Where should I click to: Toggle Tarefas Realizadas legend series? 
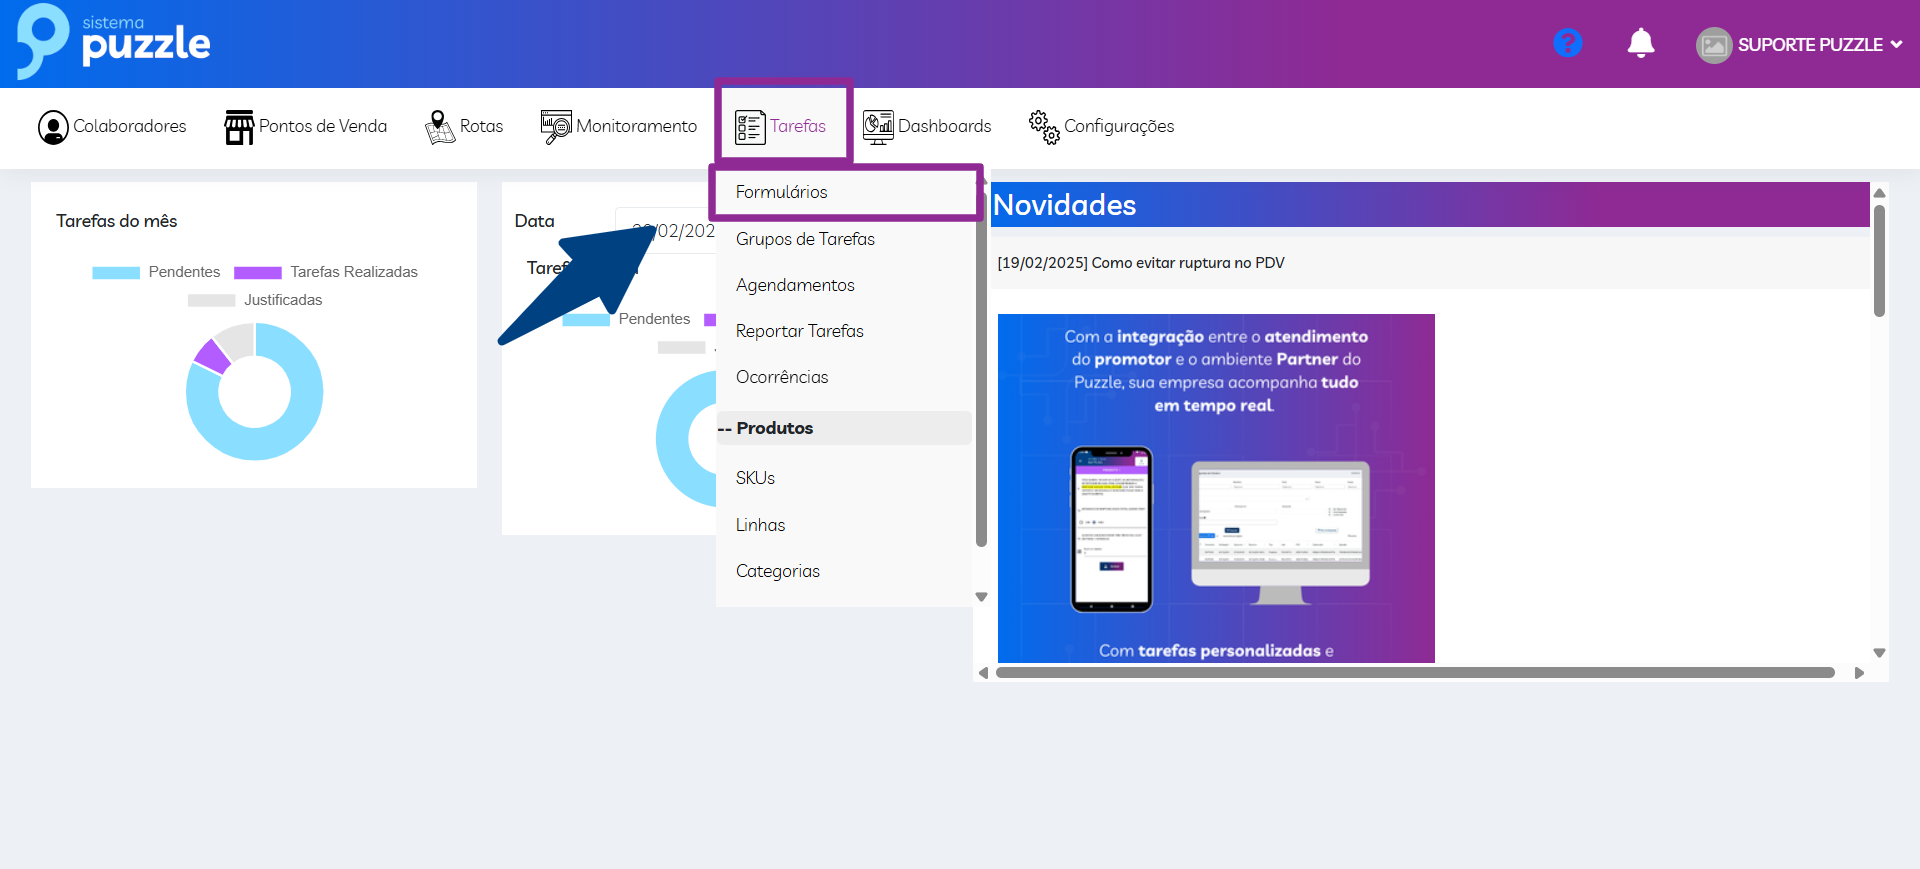pos(326,272)
